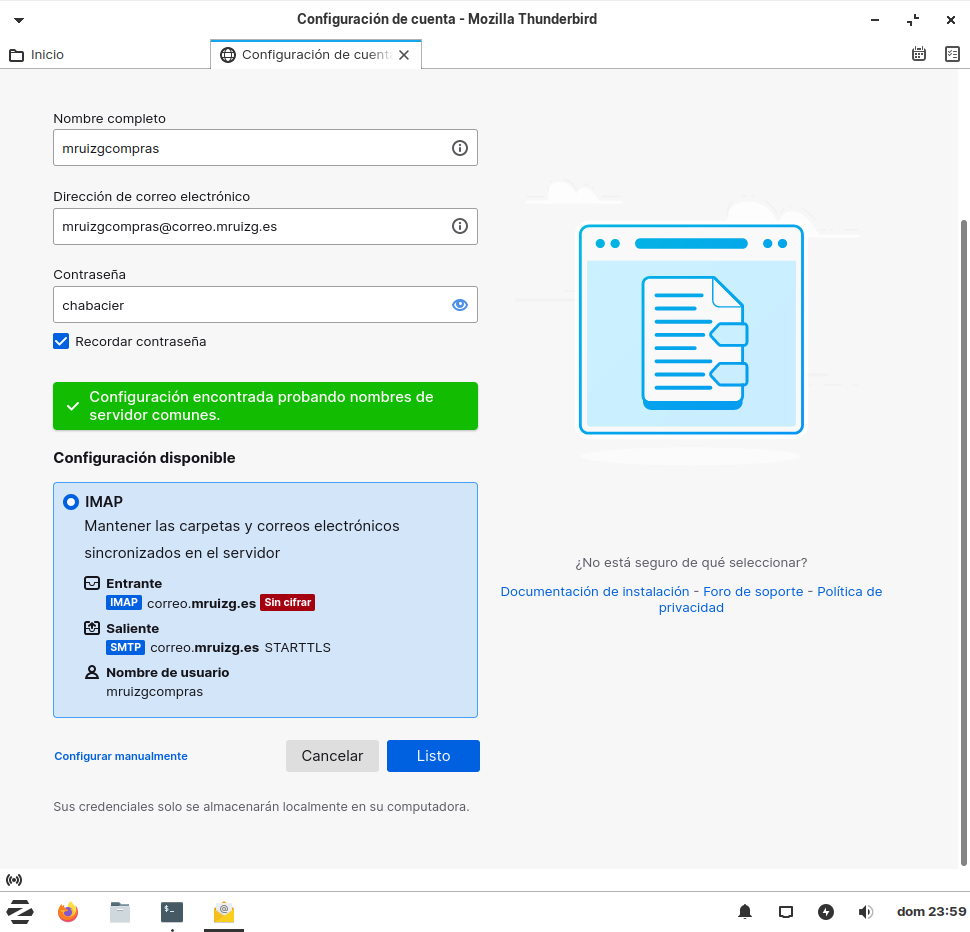The height and width of the screenshot is (932, 970).
Task: Click the info icon in Nombre completo field
Action: pyautogui.click(x=460, y=148)
